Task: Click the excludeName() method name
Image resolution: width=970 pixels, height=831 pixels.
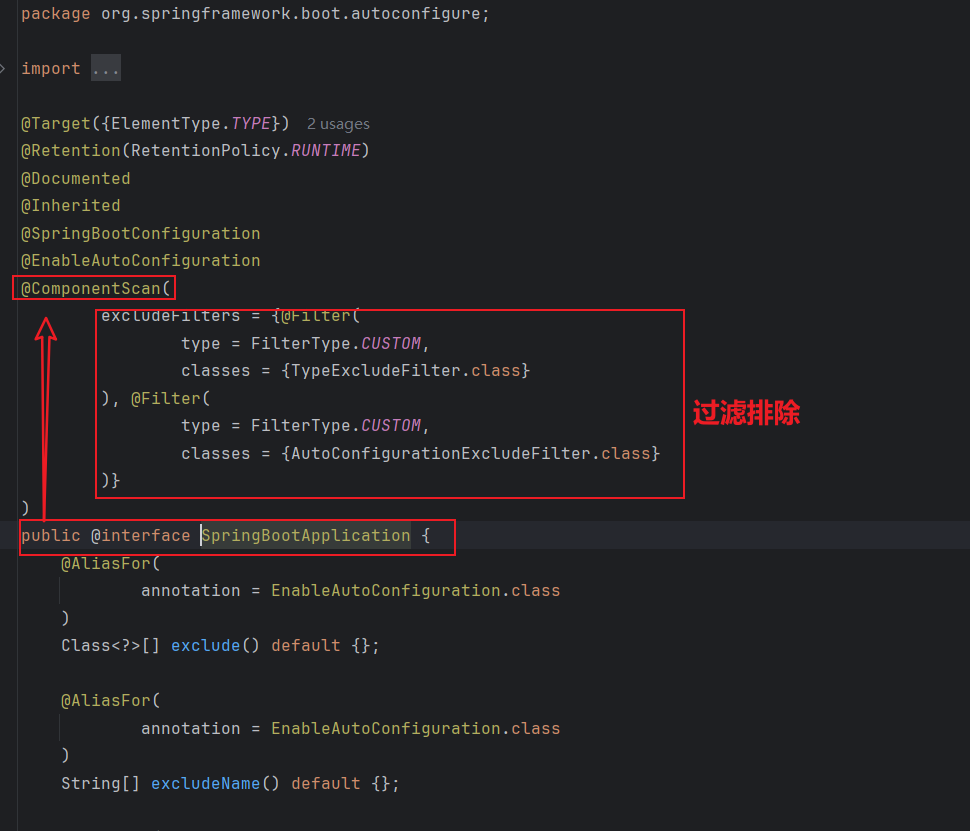Action: pos(205,783)
